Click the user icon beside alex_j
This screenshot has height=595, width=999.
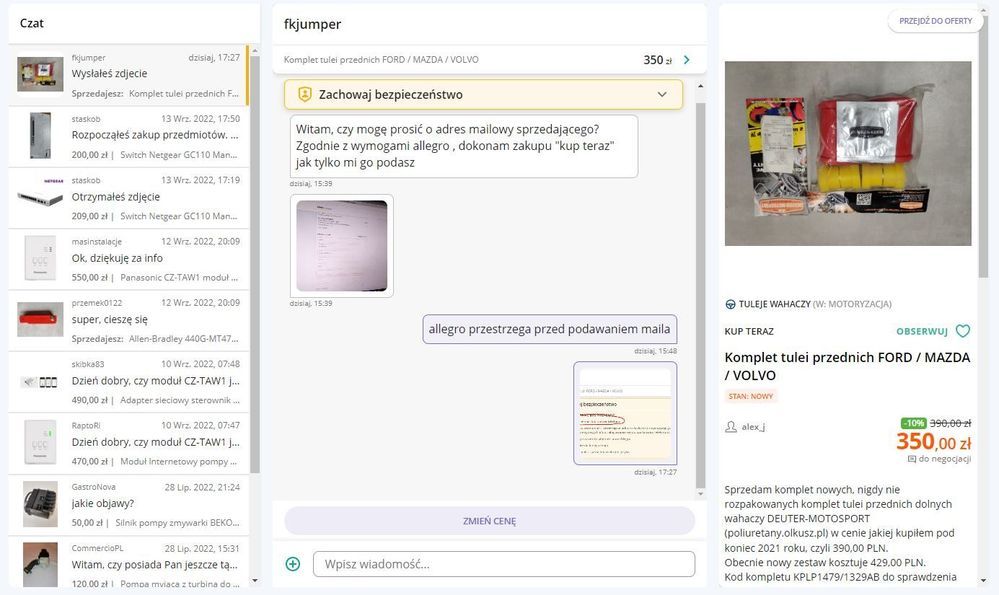pyautogui.click(x=731, y=427)
